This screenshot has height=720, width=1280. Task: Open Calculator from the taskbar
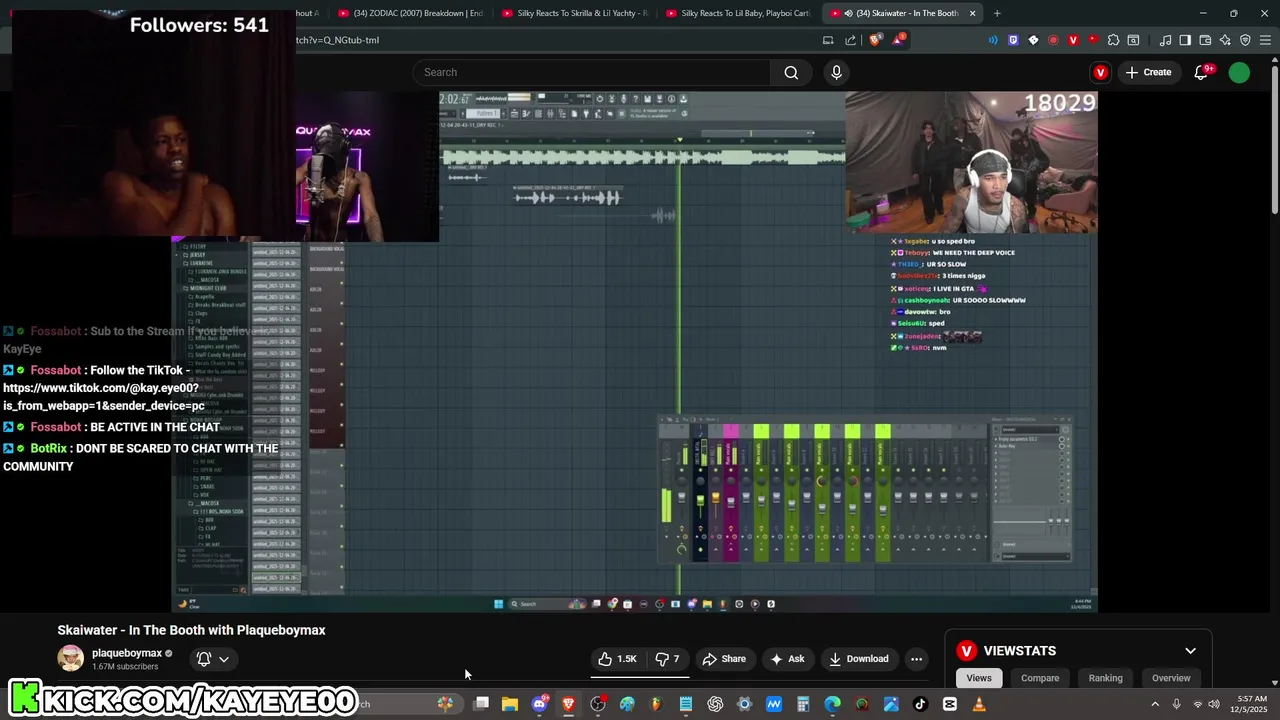(x=803, y=704)
